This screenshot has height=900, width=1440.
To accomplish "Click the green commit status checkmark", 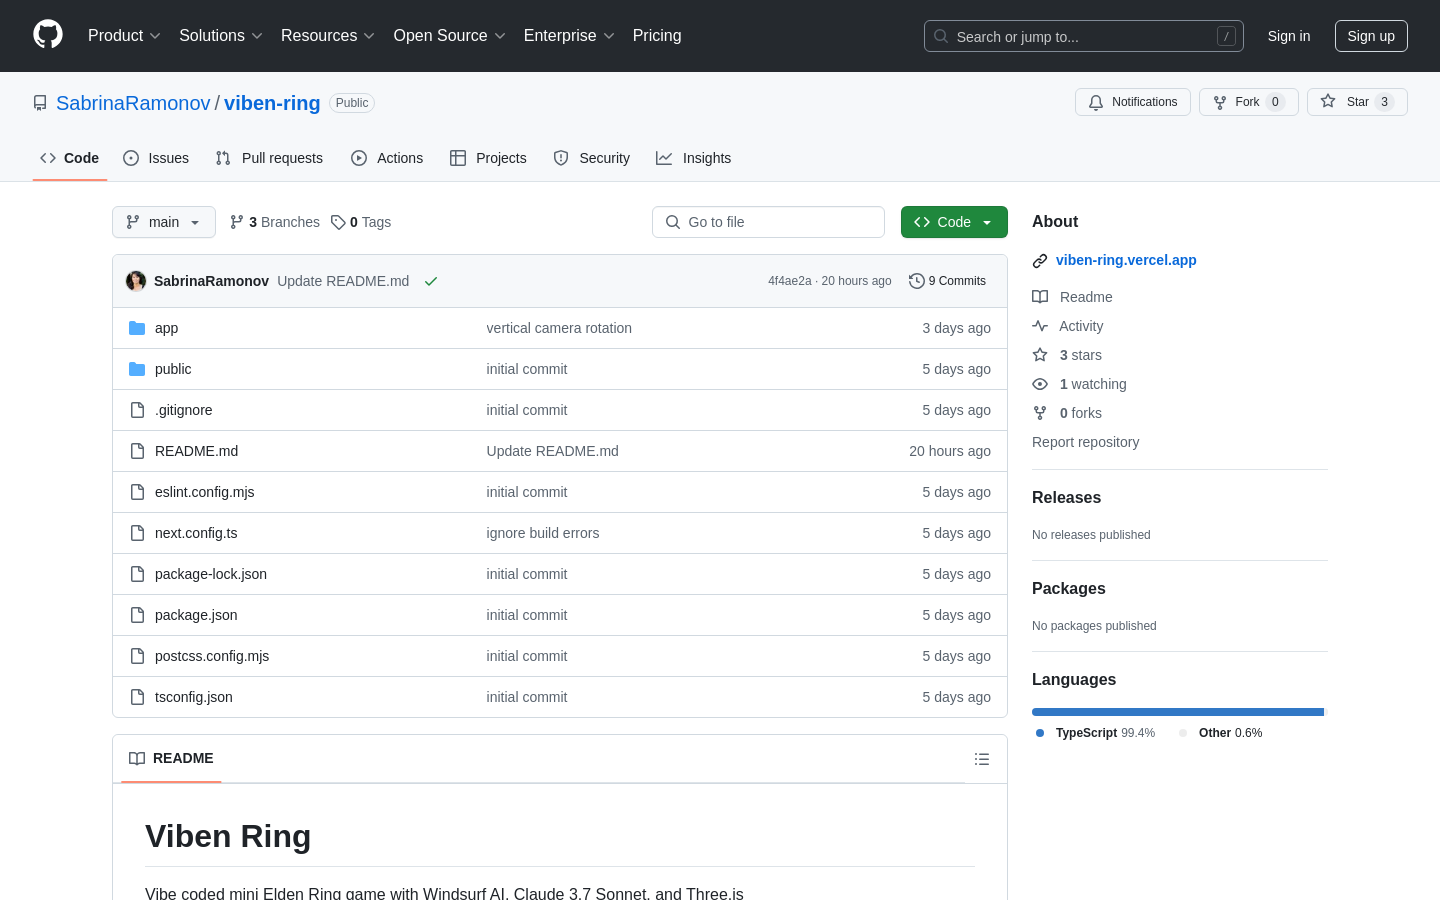I will point(431,281).
